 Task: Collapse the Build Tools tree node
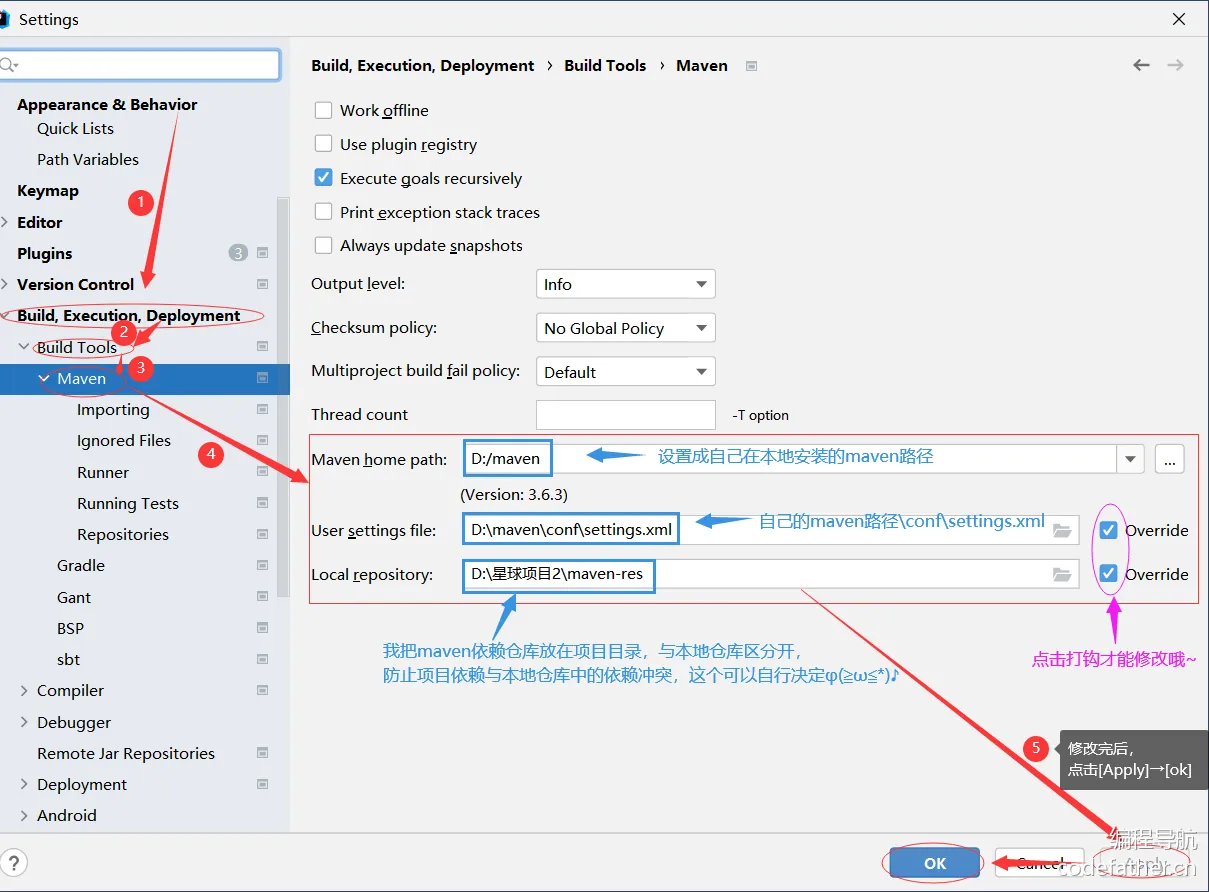coord(25,347)
